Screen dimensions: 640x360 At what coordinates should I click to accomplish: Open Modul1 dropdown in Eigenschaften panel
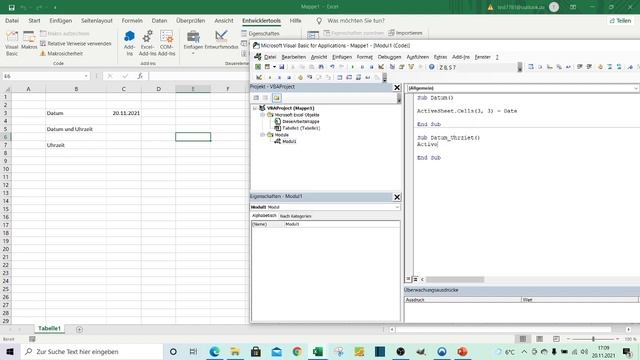coord(397,207)
